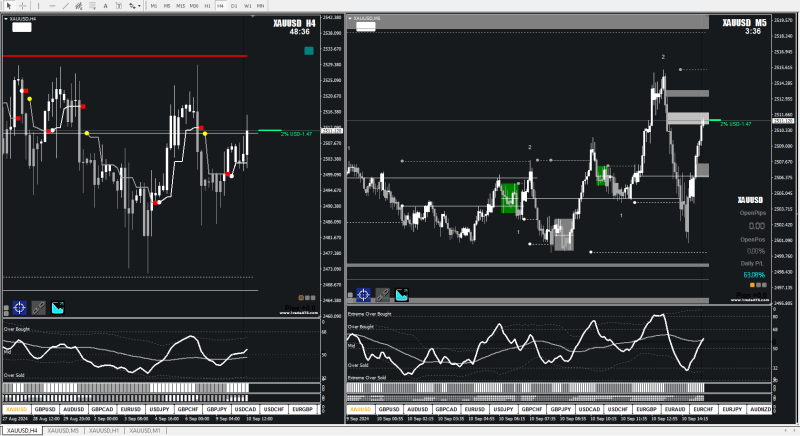Switch to XAUUSD,M1 chart tab

(x=144, y=431)
